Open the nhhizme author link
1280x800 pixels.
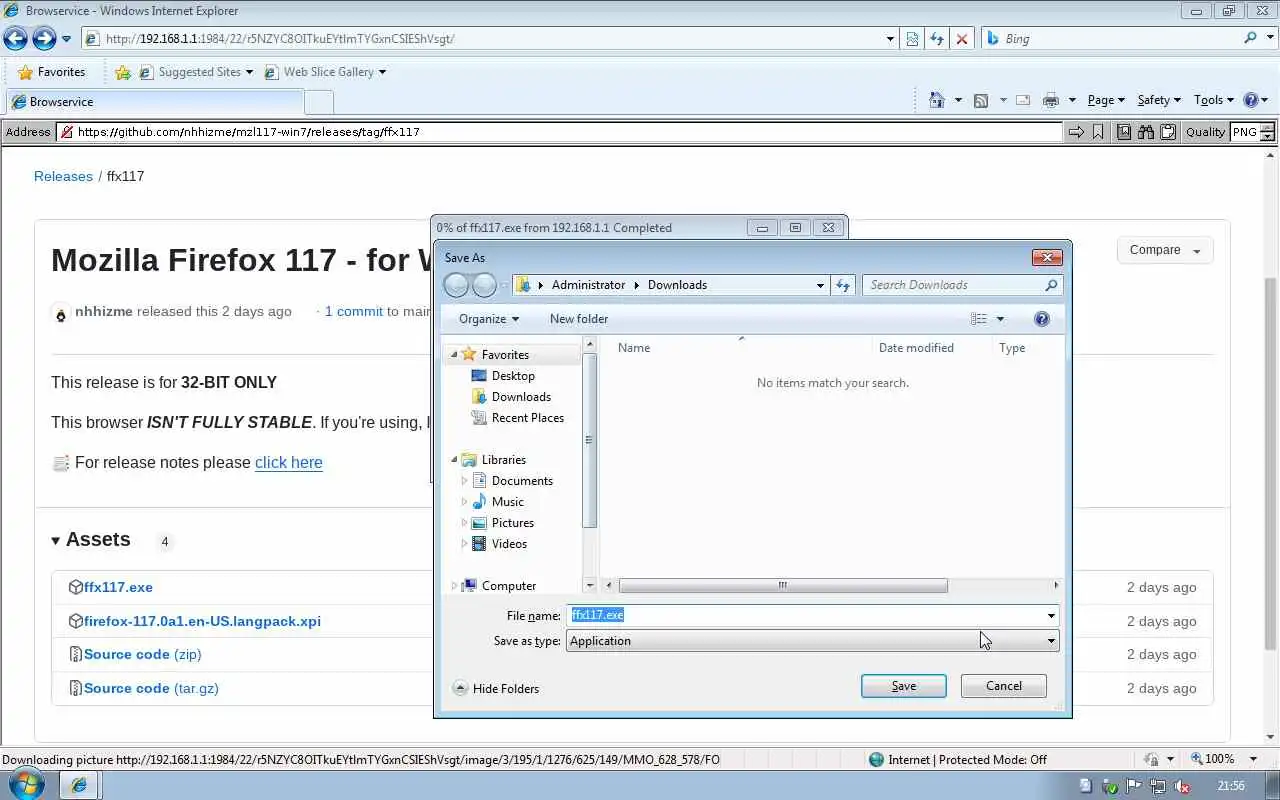(104, 311)
